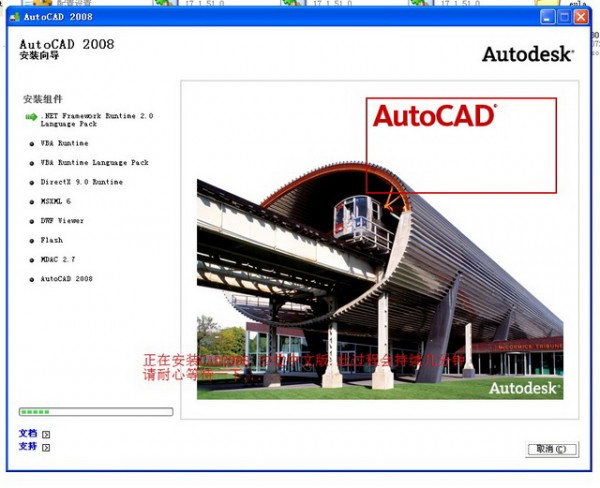Viewport: 600px width, 488px height.
Task: Select the MSXML 6 component item
Action: pos(56,201)
